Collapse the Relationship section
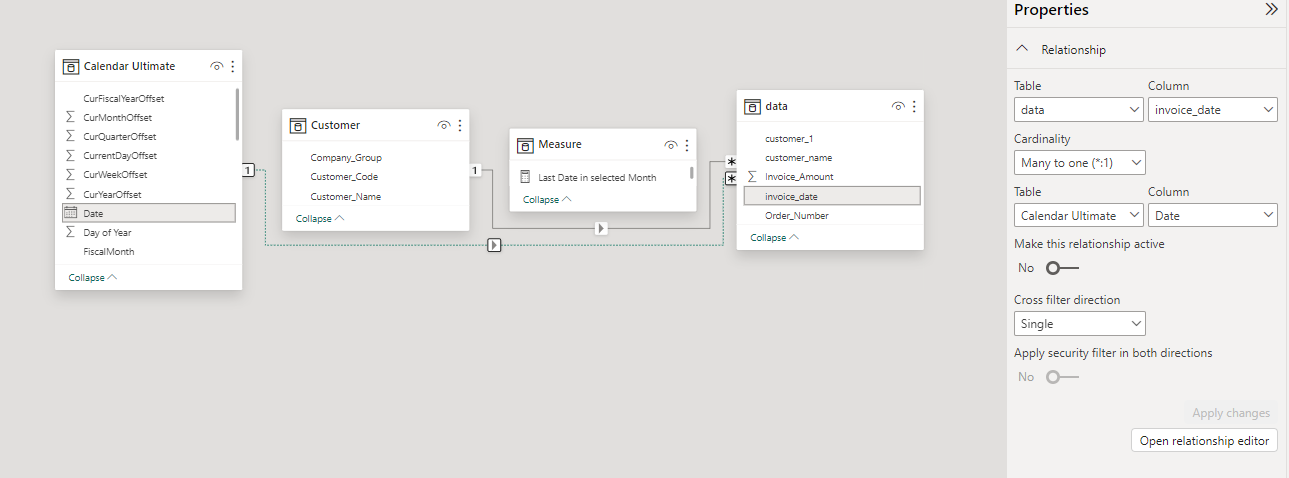Viewport: 1289px width, 478px height. (x=1021, y=49)
